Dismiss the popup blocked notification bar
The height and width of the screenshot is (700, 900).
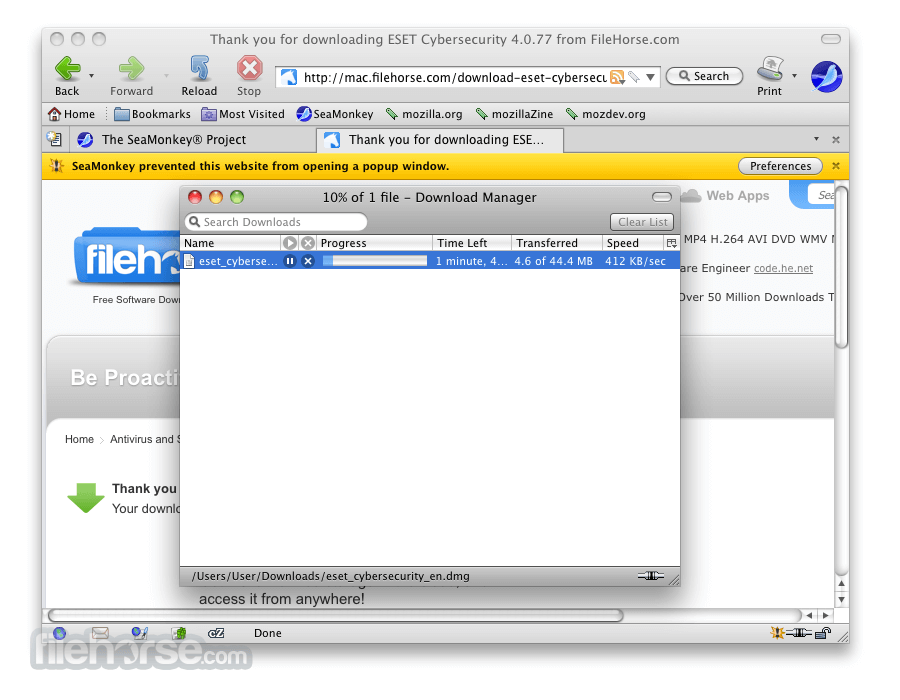[x=836, y=166]
